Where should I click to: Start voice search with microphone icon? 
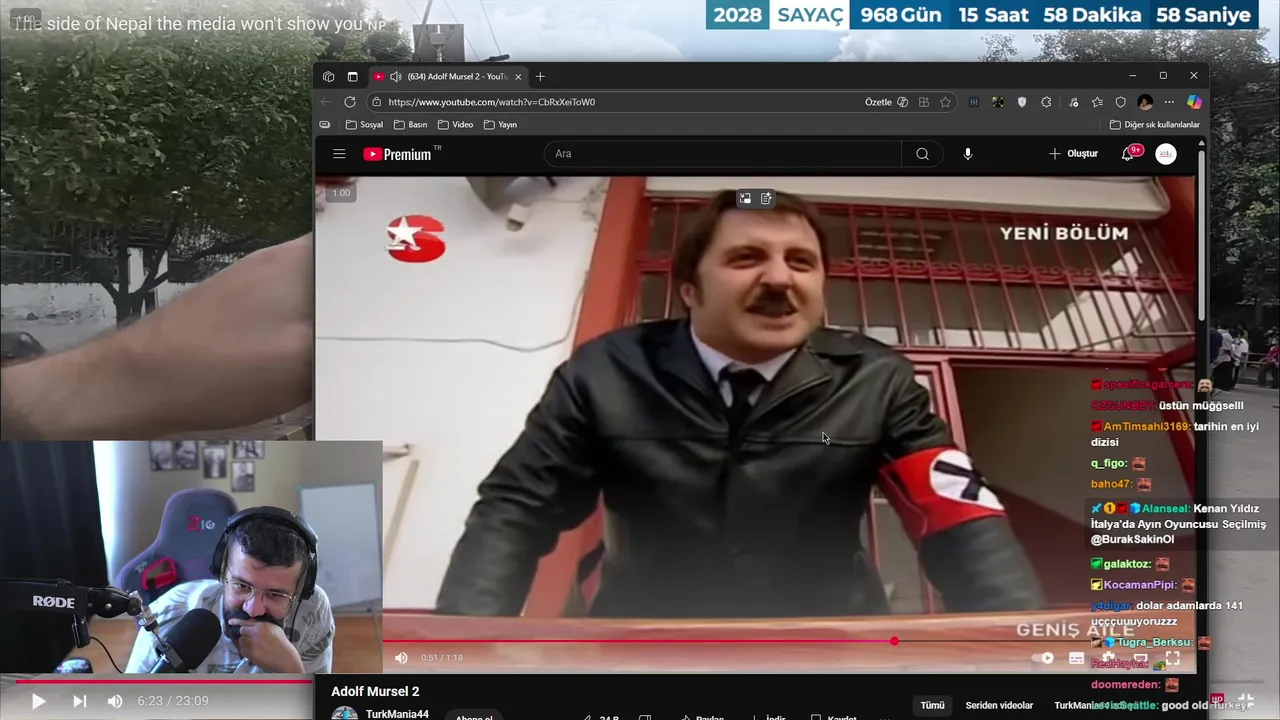coord(967,154)
